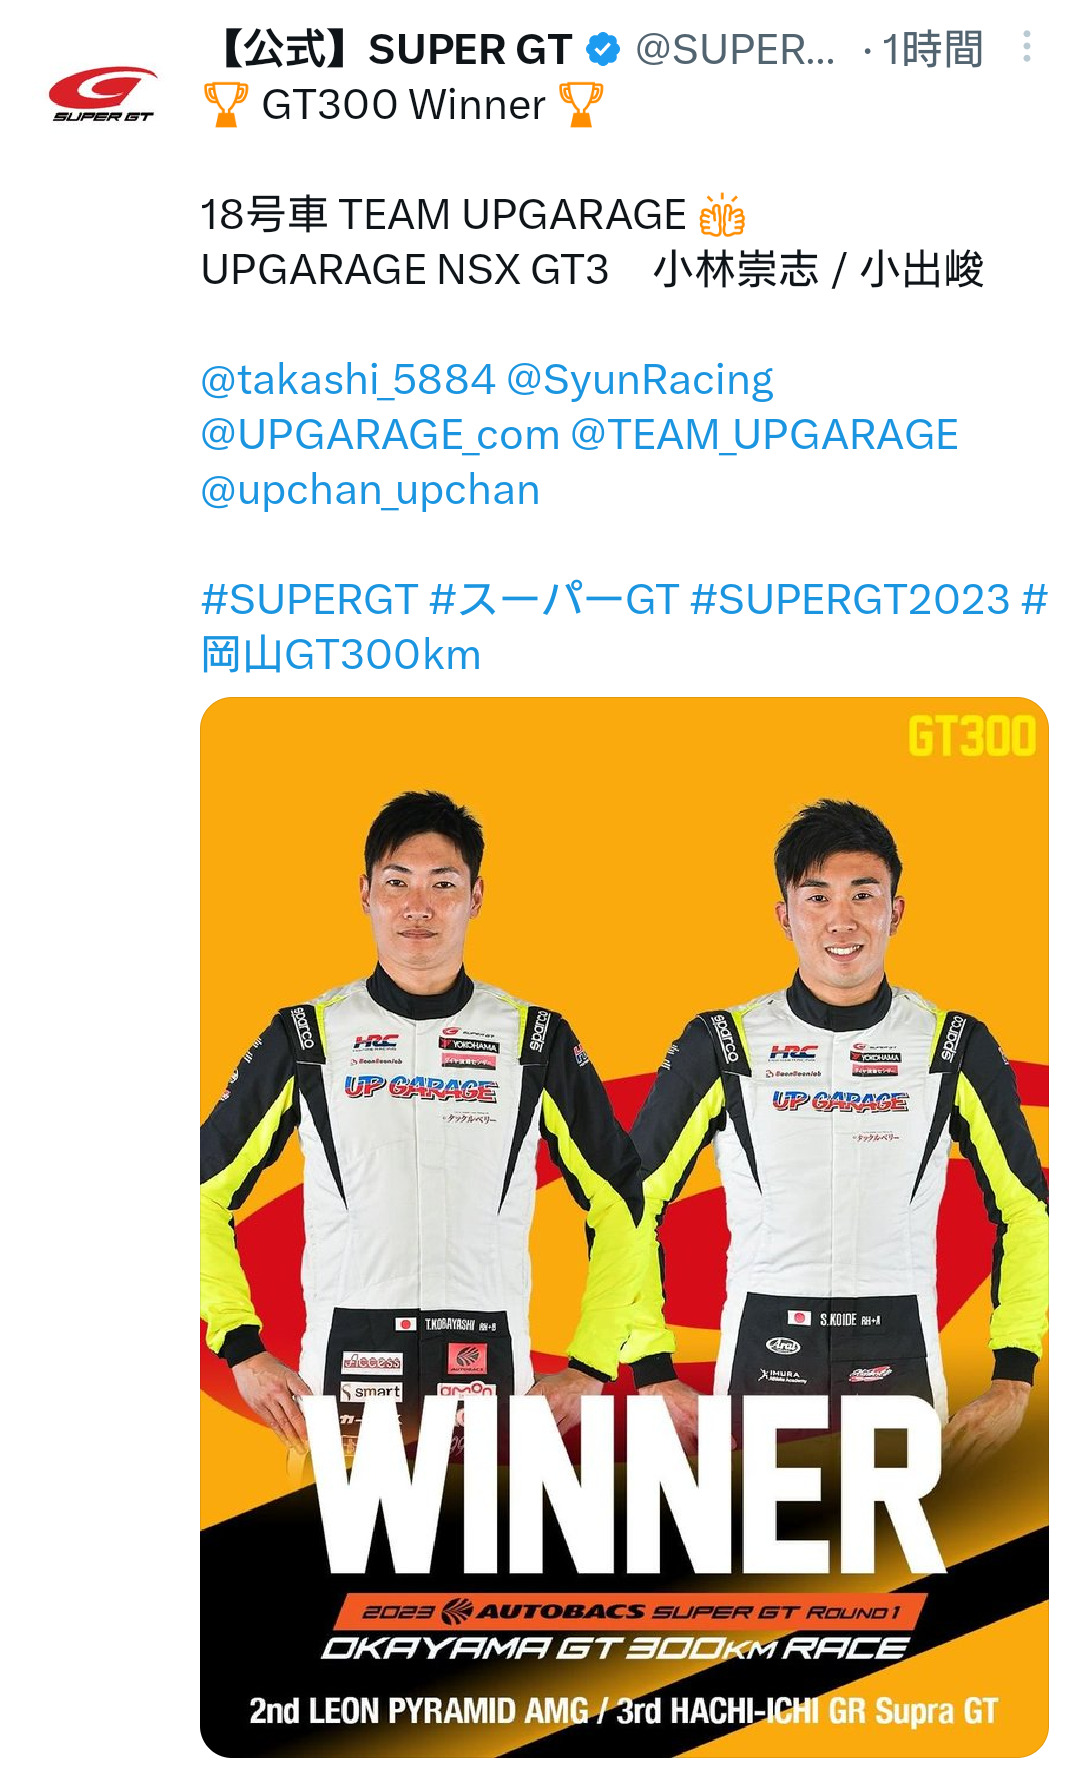Tap the 1時間 tweet timestamp
The width and height of the screenshot is (1080, 1773).
point(932,49)
